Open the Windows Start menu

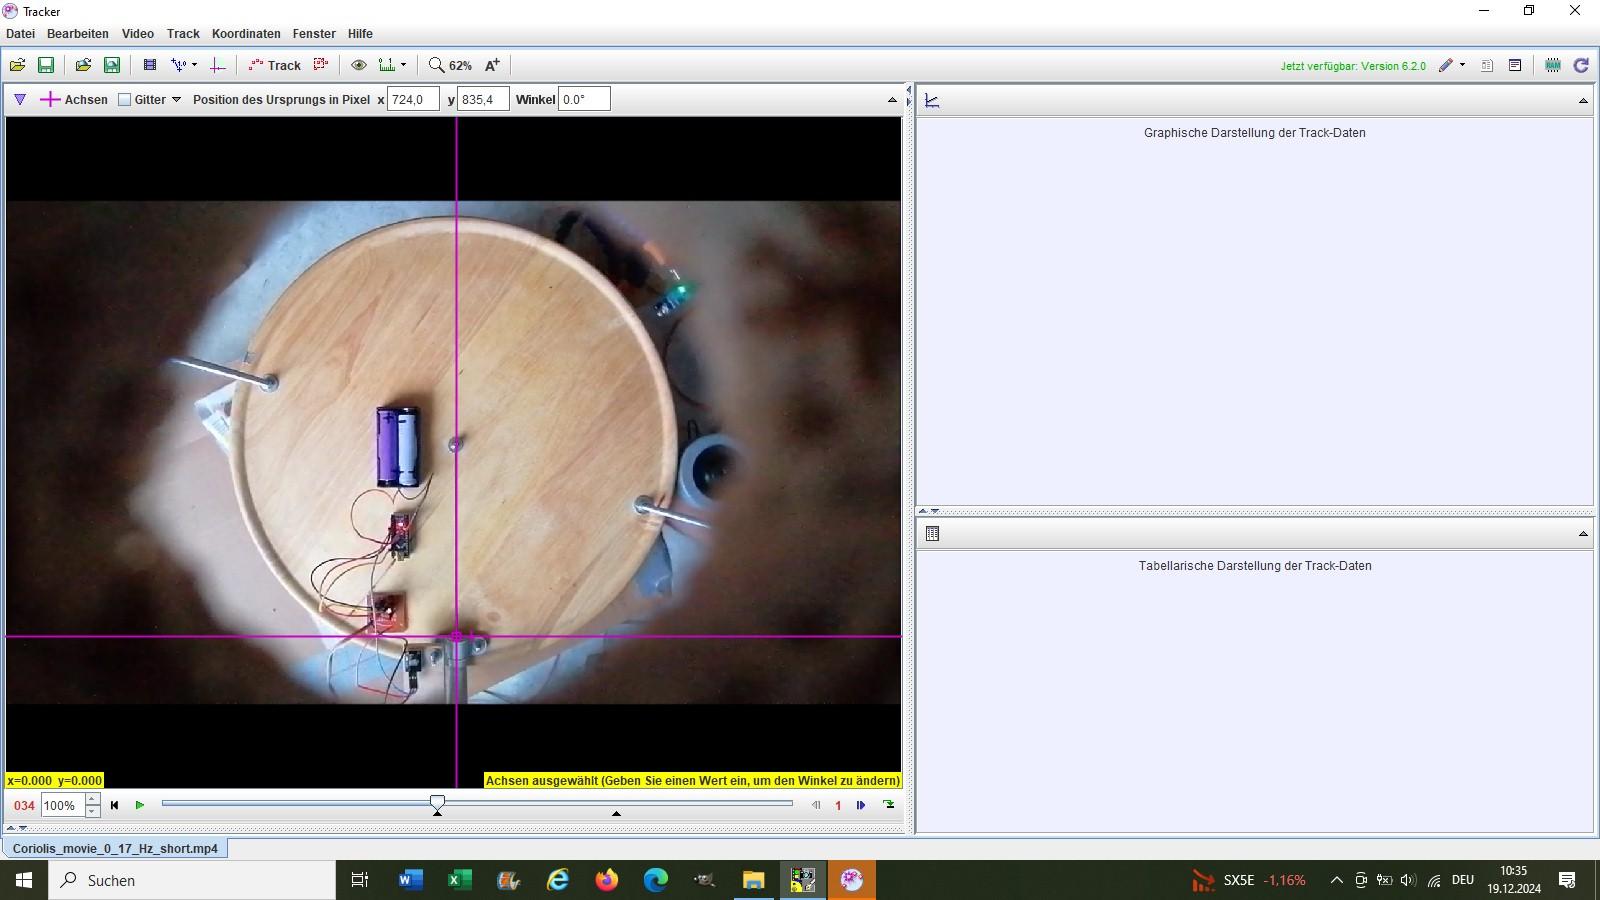(24, 880)
